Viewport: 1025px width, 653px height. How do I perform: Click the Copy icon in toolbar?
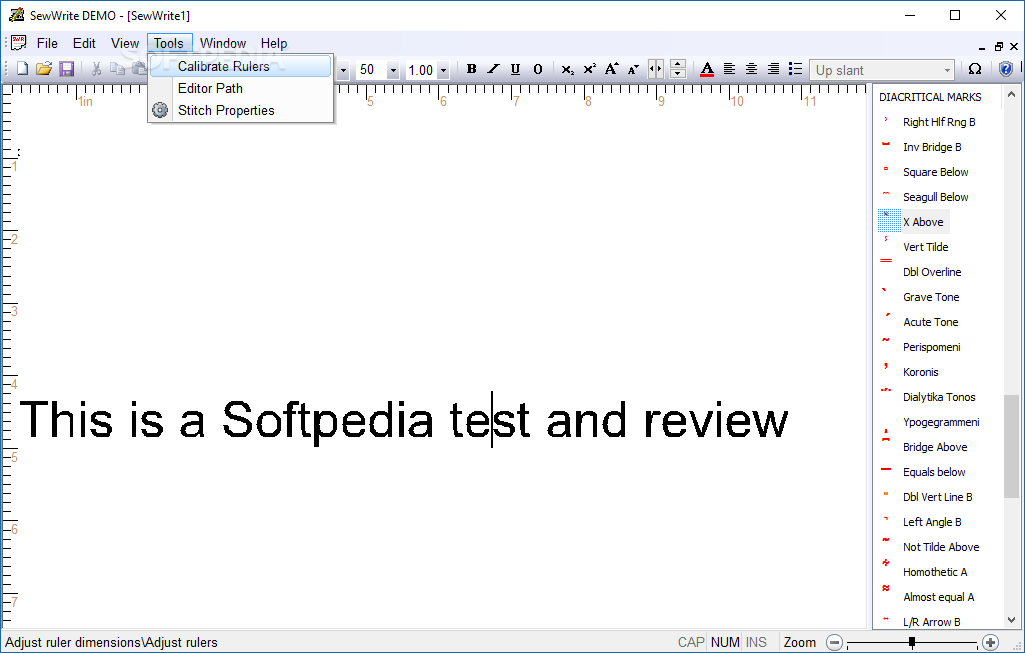[118, 69]
